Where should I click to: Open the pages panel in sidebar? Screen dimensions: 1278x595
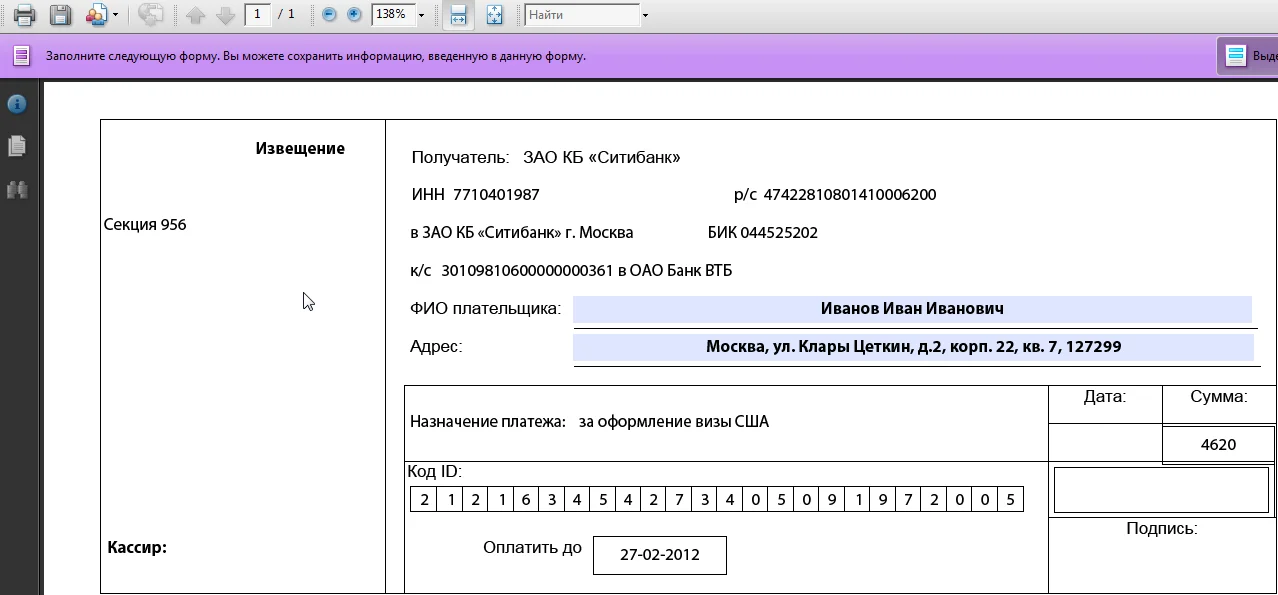coord(17,146)
